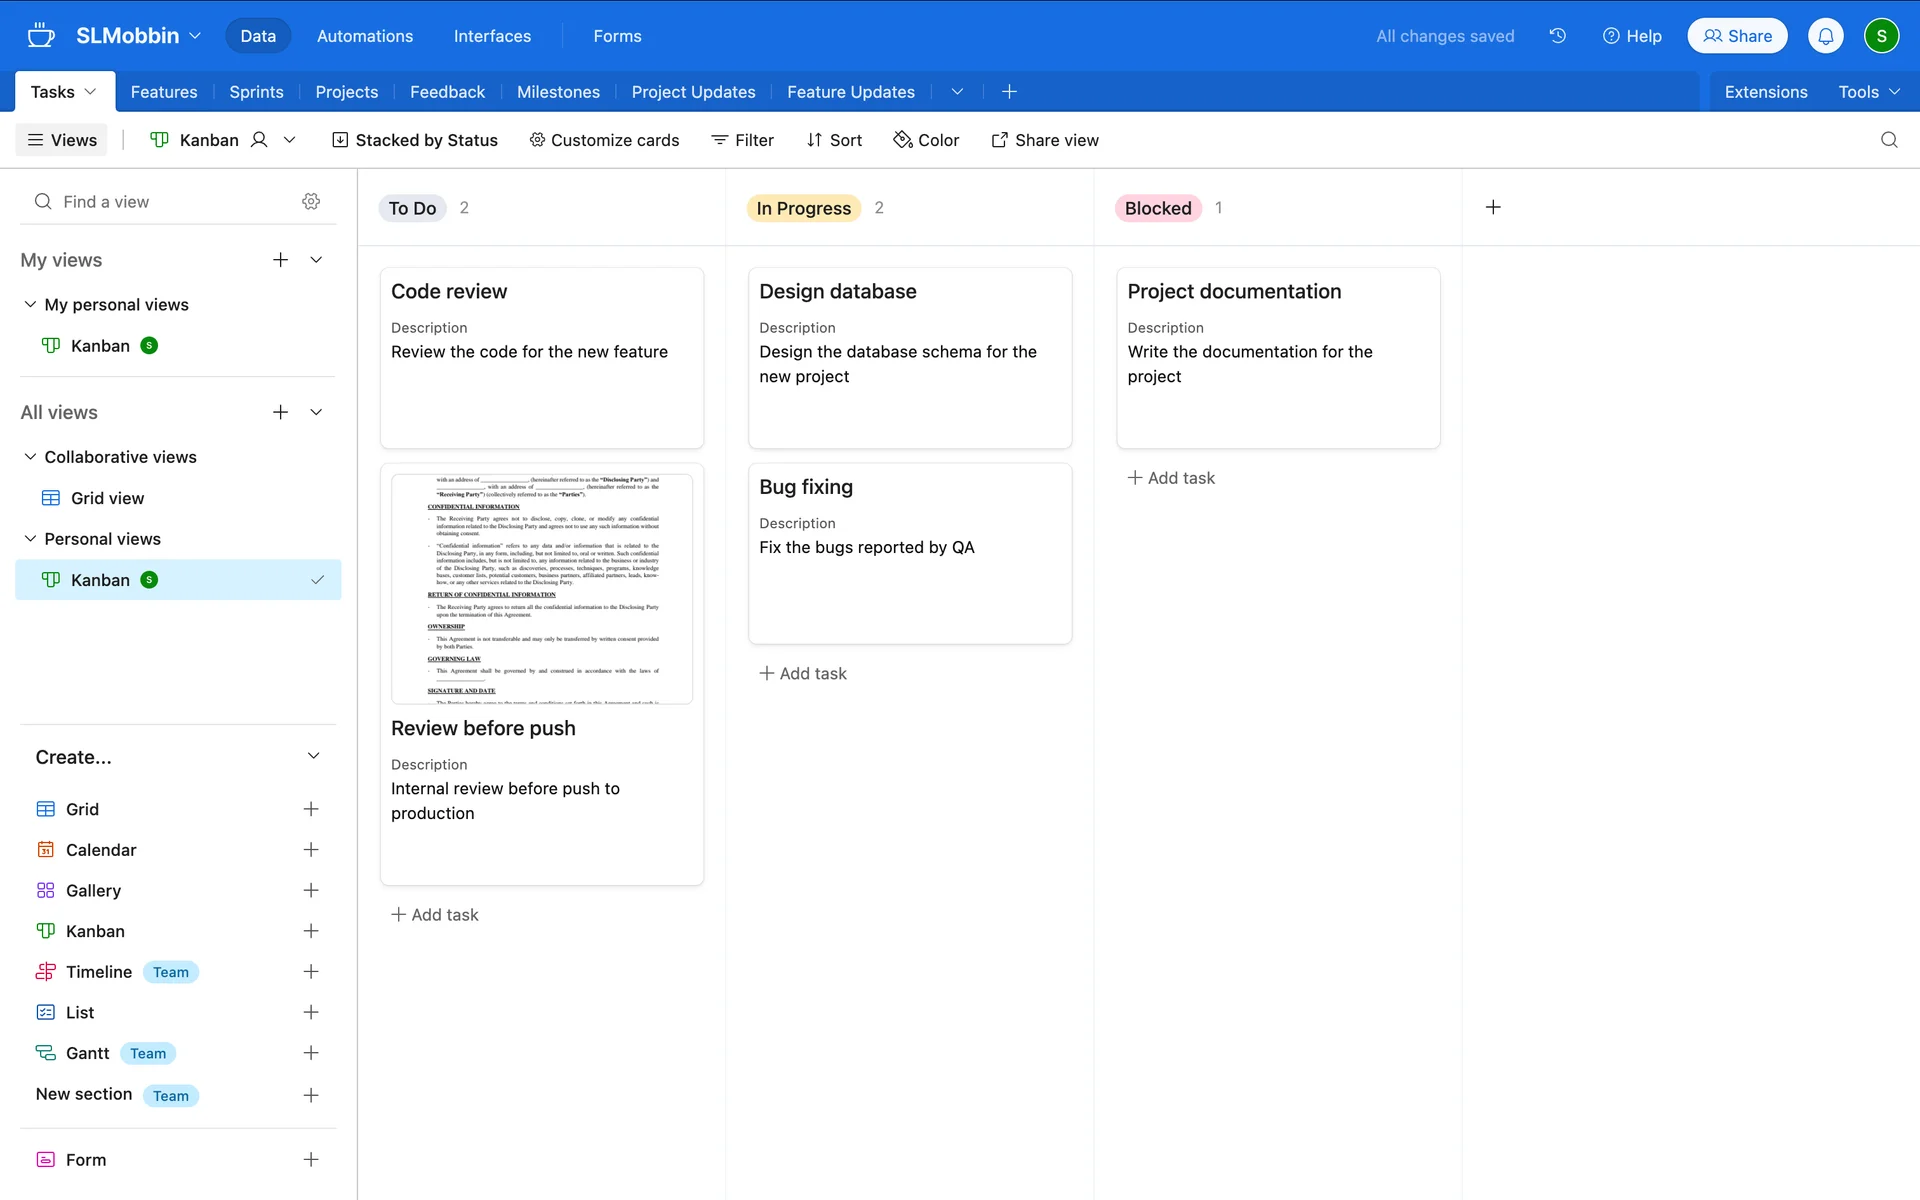Click the search magnifier icon

pos(1888,140)
